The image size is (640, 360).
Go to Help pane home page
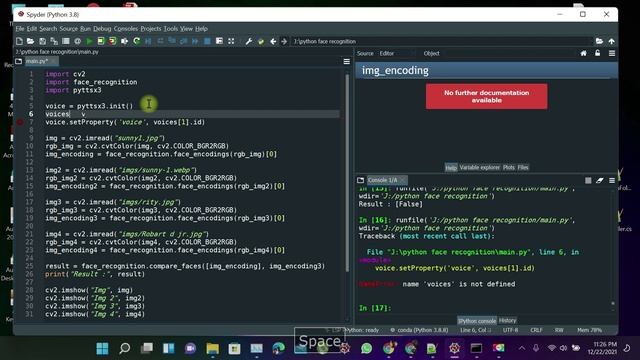584,53
